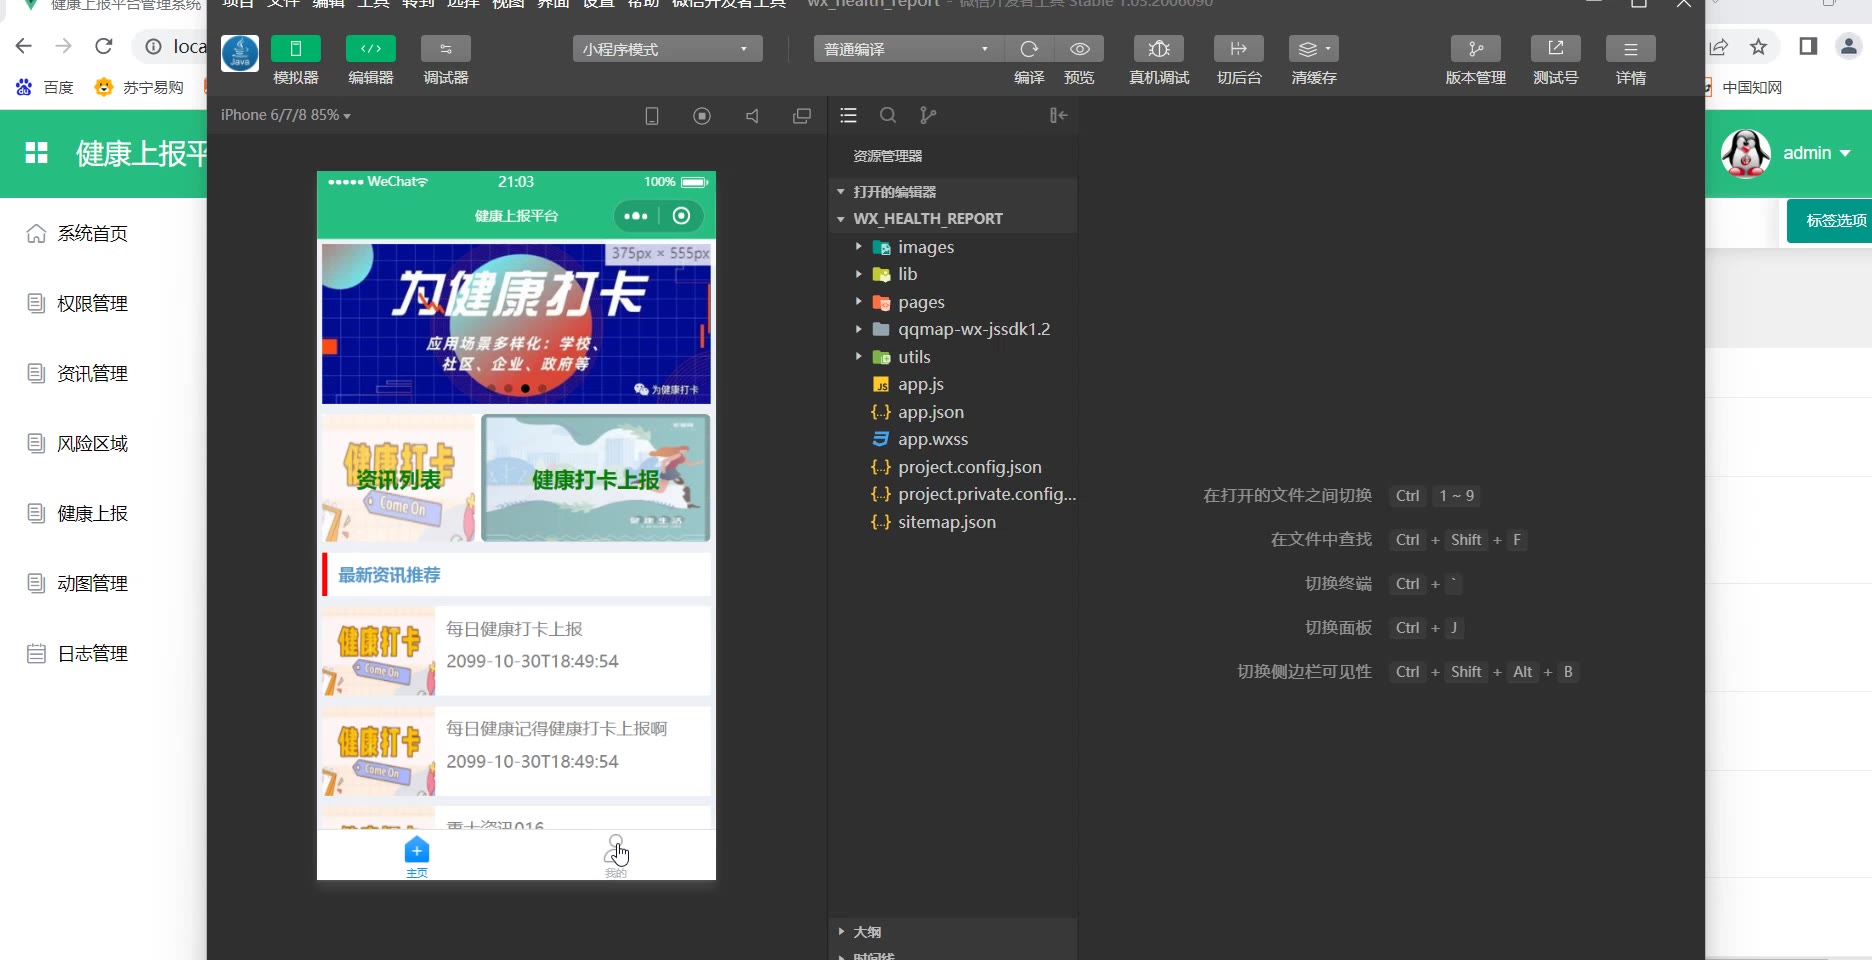Screen dimensions: 1872x960
Task: Click the Version Management branch icon
Action: click(x=1475, y=49)
